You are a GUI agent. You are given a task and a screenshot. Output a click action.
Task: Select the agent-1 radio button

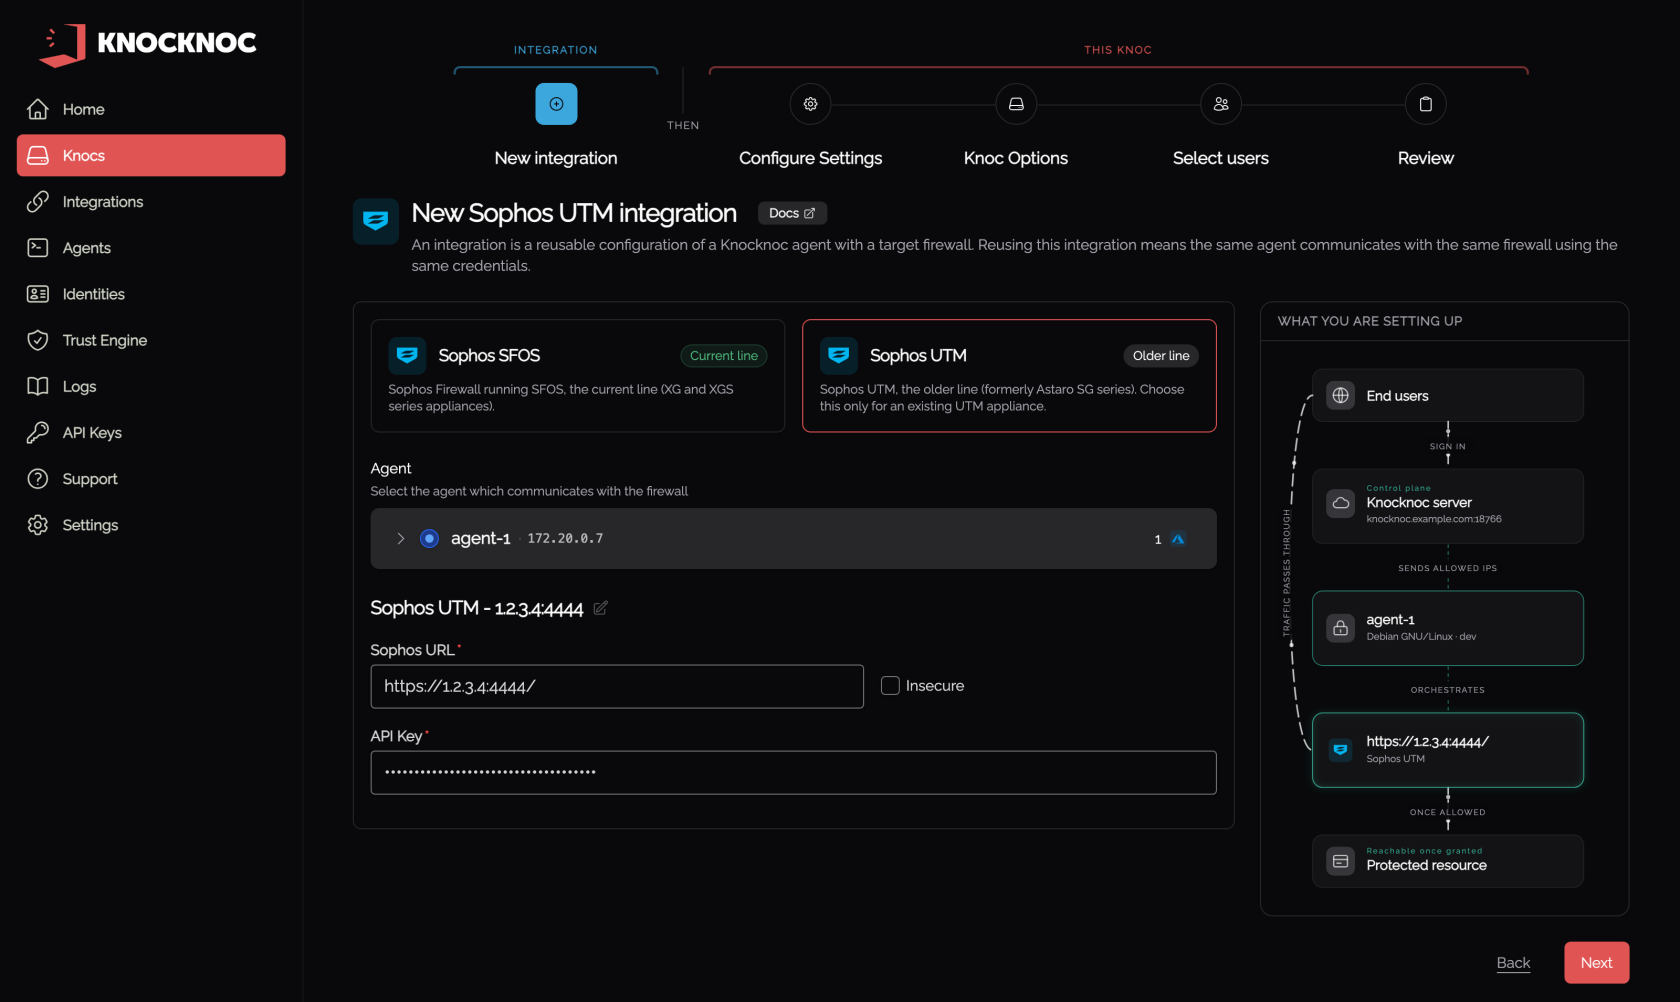429,539
